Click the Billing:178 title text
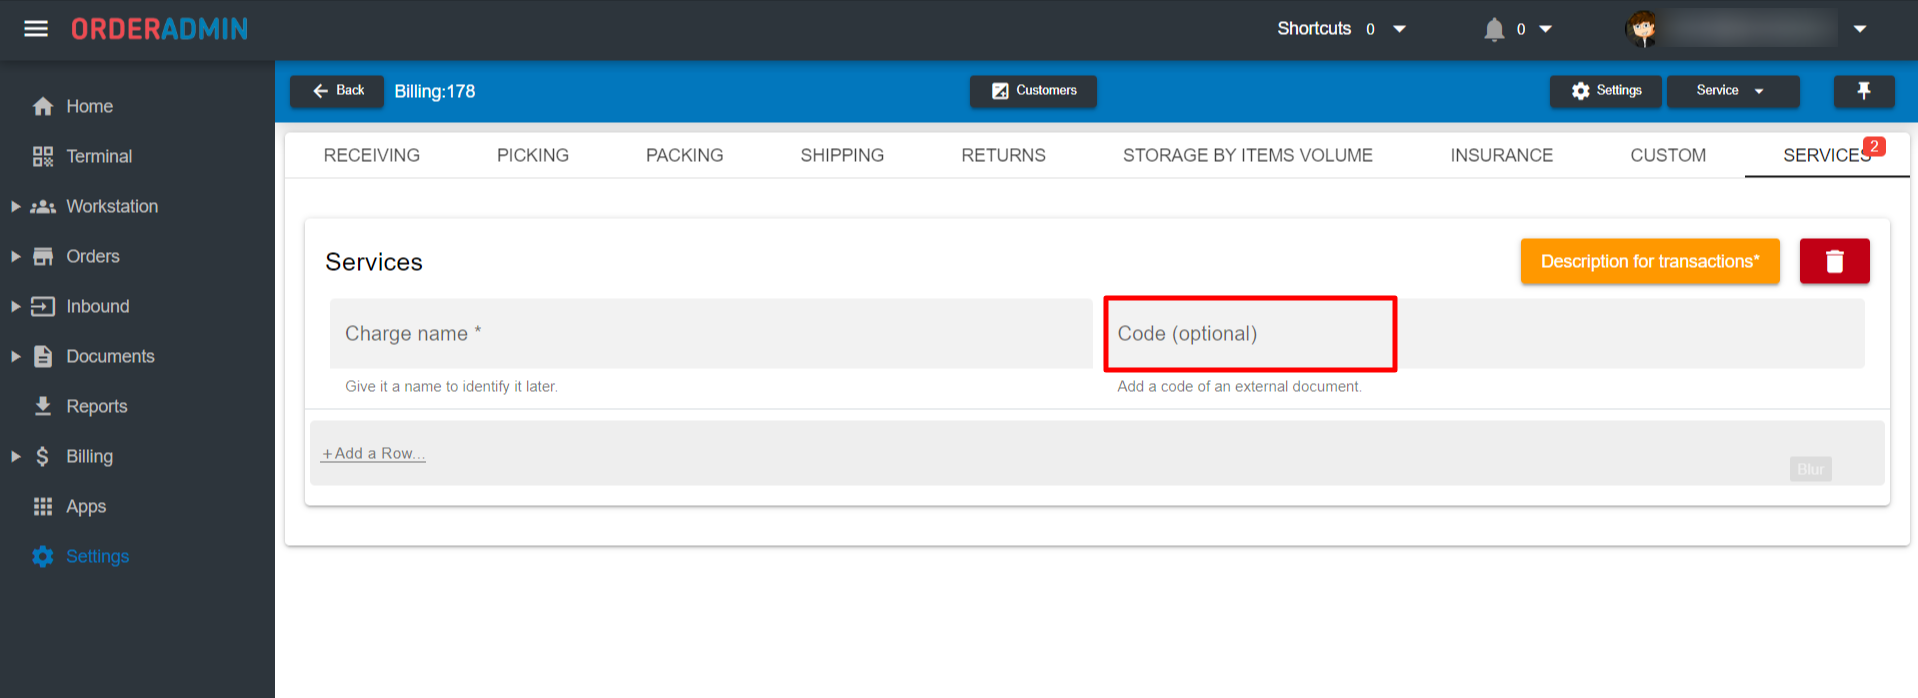This screenshot has width=1918, height=698. [435, 91]
